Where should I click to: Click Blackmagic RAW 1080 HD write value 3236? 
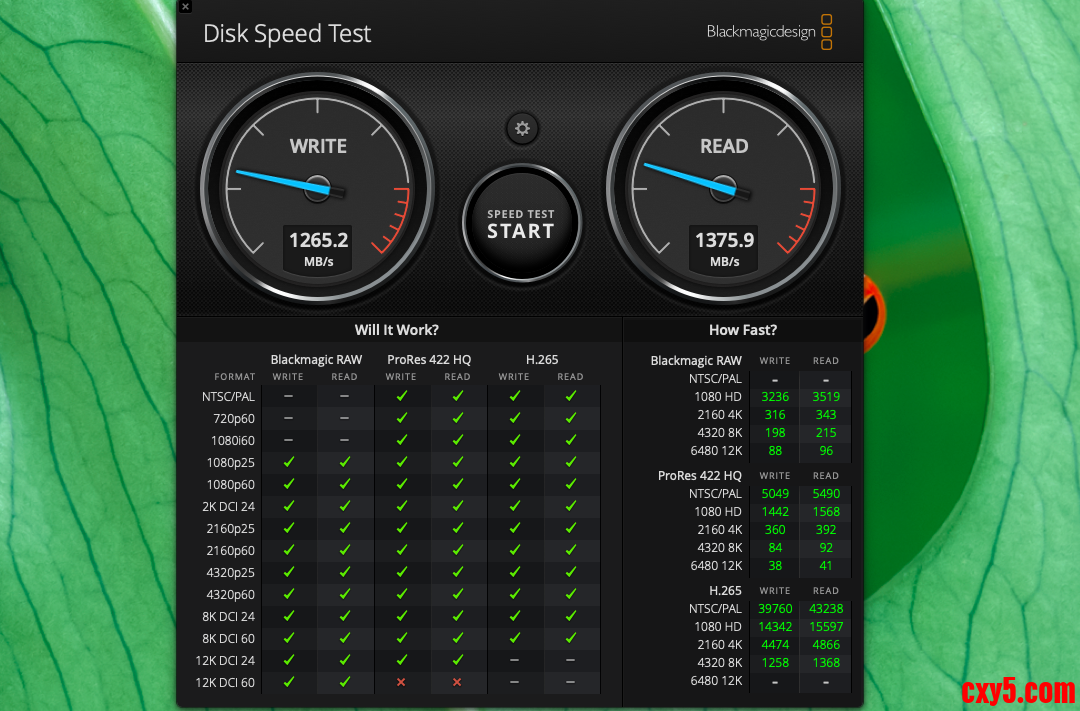(775, 397)
